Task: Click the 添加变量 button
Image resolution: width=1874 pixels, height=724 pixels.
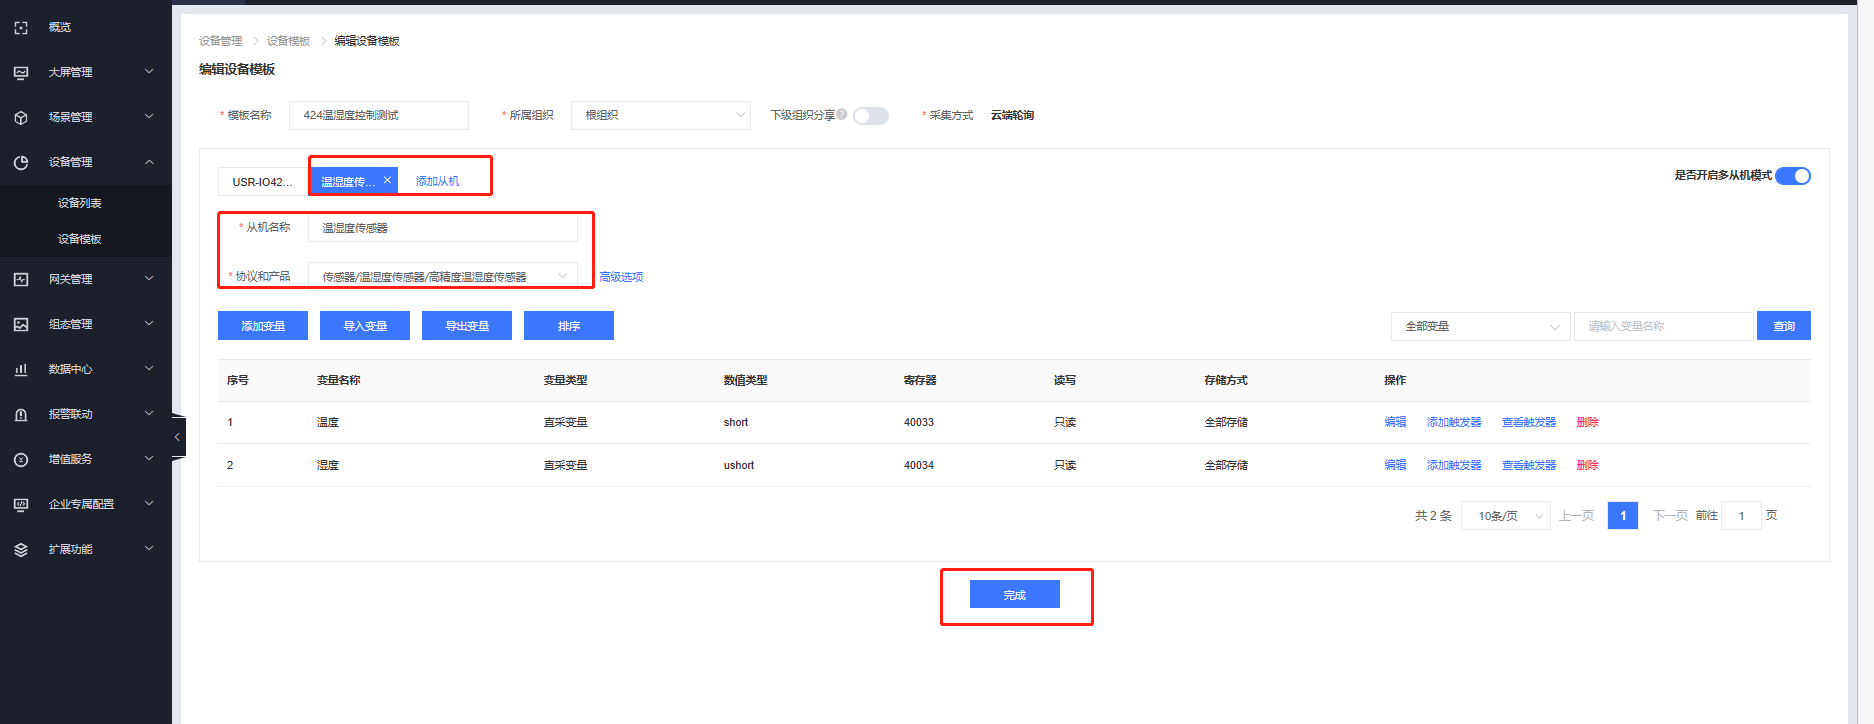Action: (x=263, y=326)
